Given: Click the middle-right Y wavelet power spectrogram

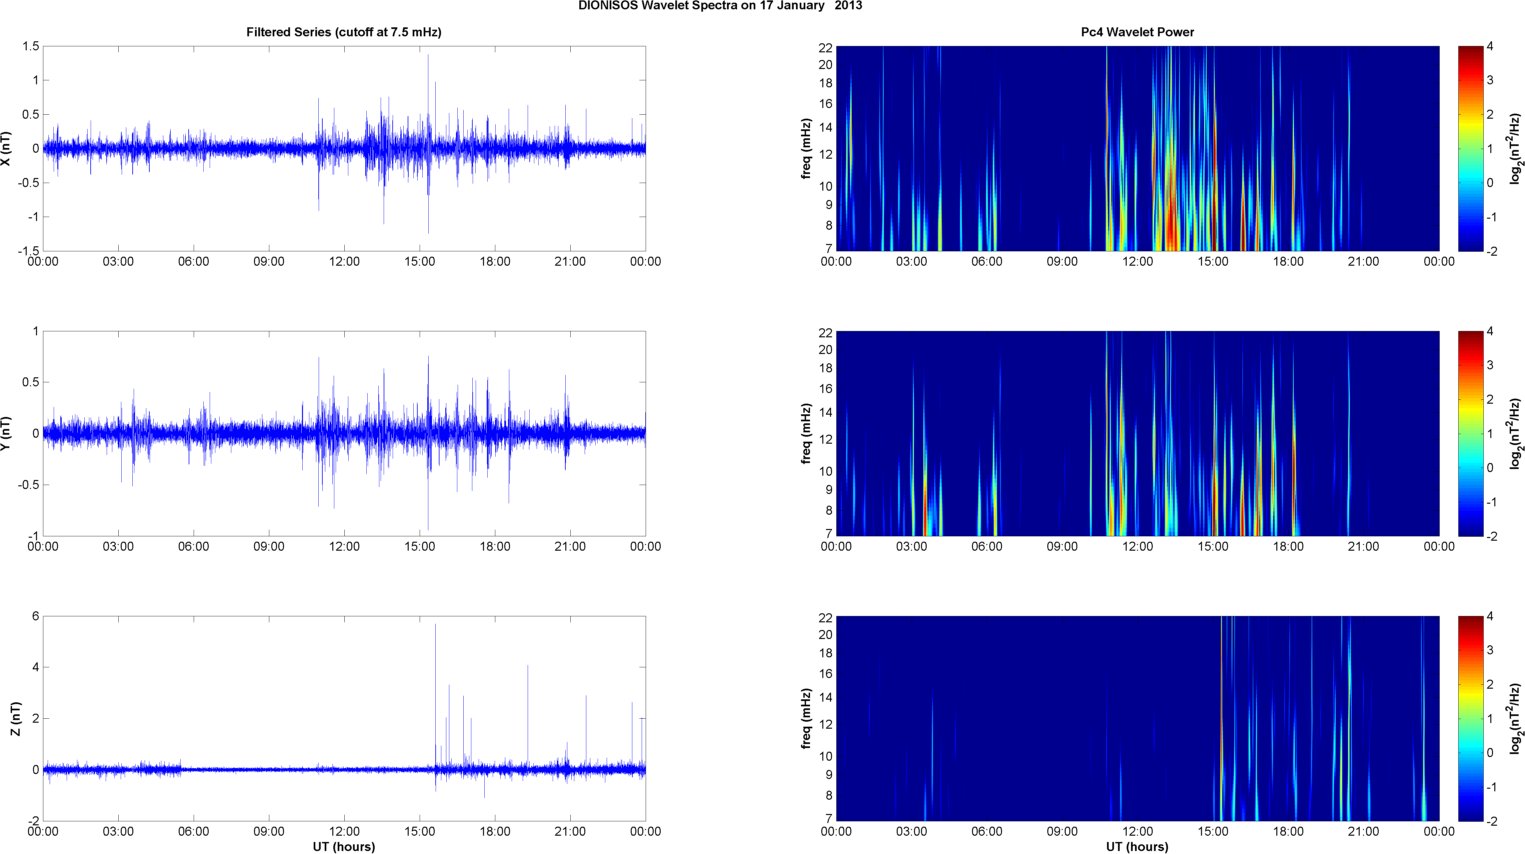Looking at the screenshot, I should click(1137, 433).
